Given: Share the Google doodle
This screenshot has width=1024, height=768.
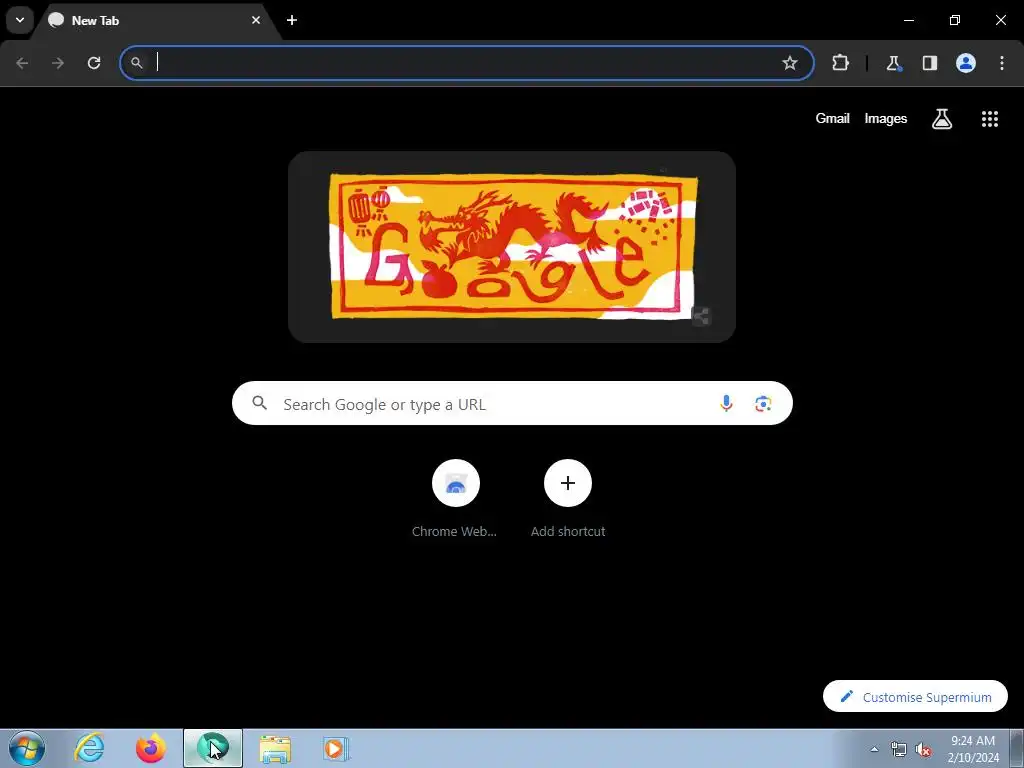Looking at the screenshot, I should tap(701, 317).
